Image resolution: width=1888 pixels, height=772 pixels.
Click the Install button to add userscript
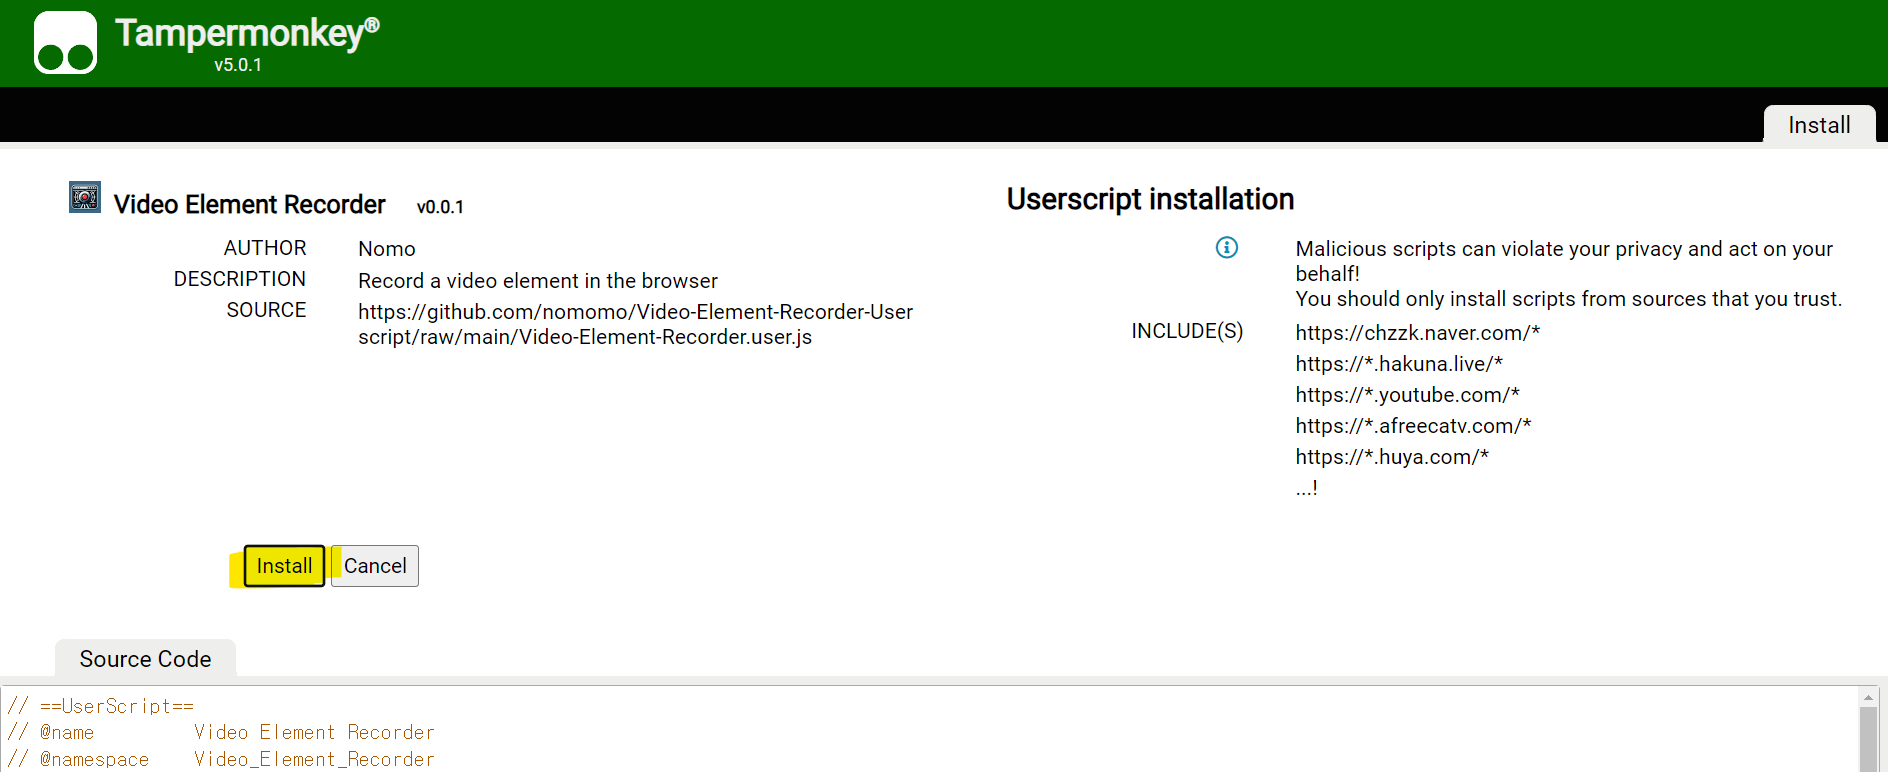click(284, 566)
